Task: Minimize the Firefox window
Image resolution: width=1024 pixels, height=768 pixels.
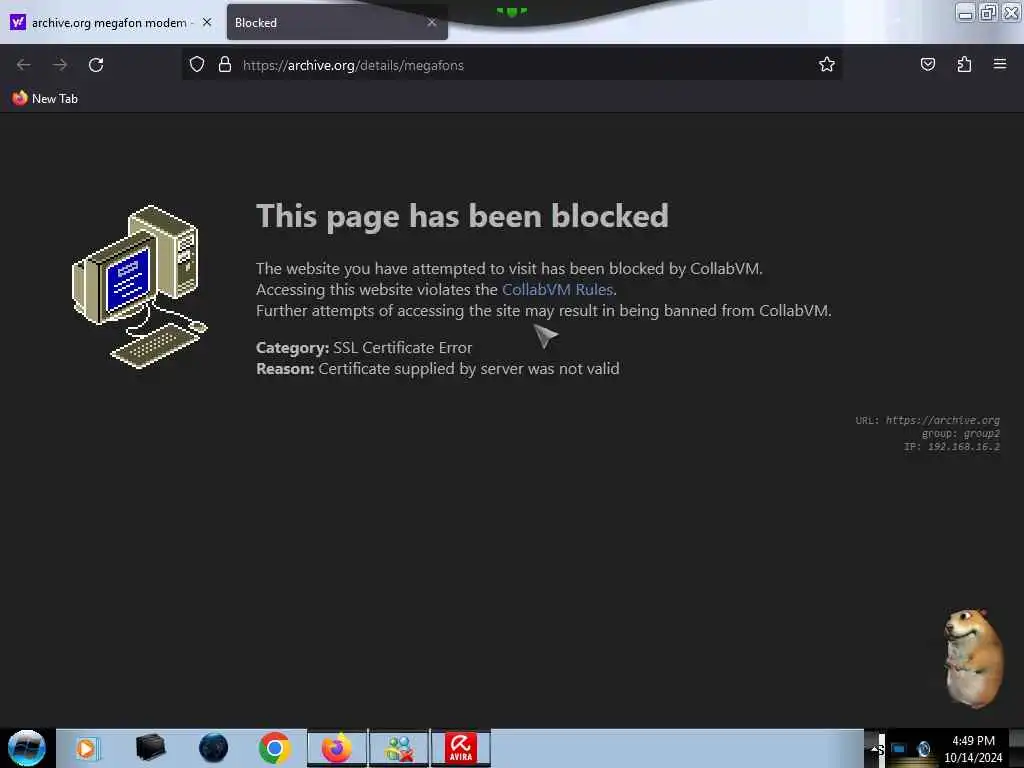Action: pos(965,12)
